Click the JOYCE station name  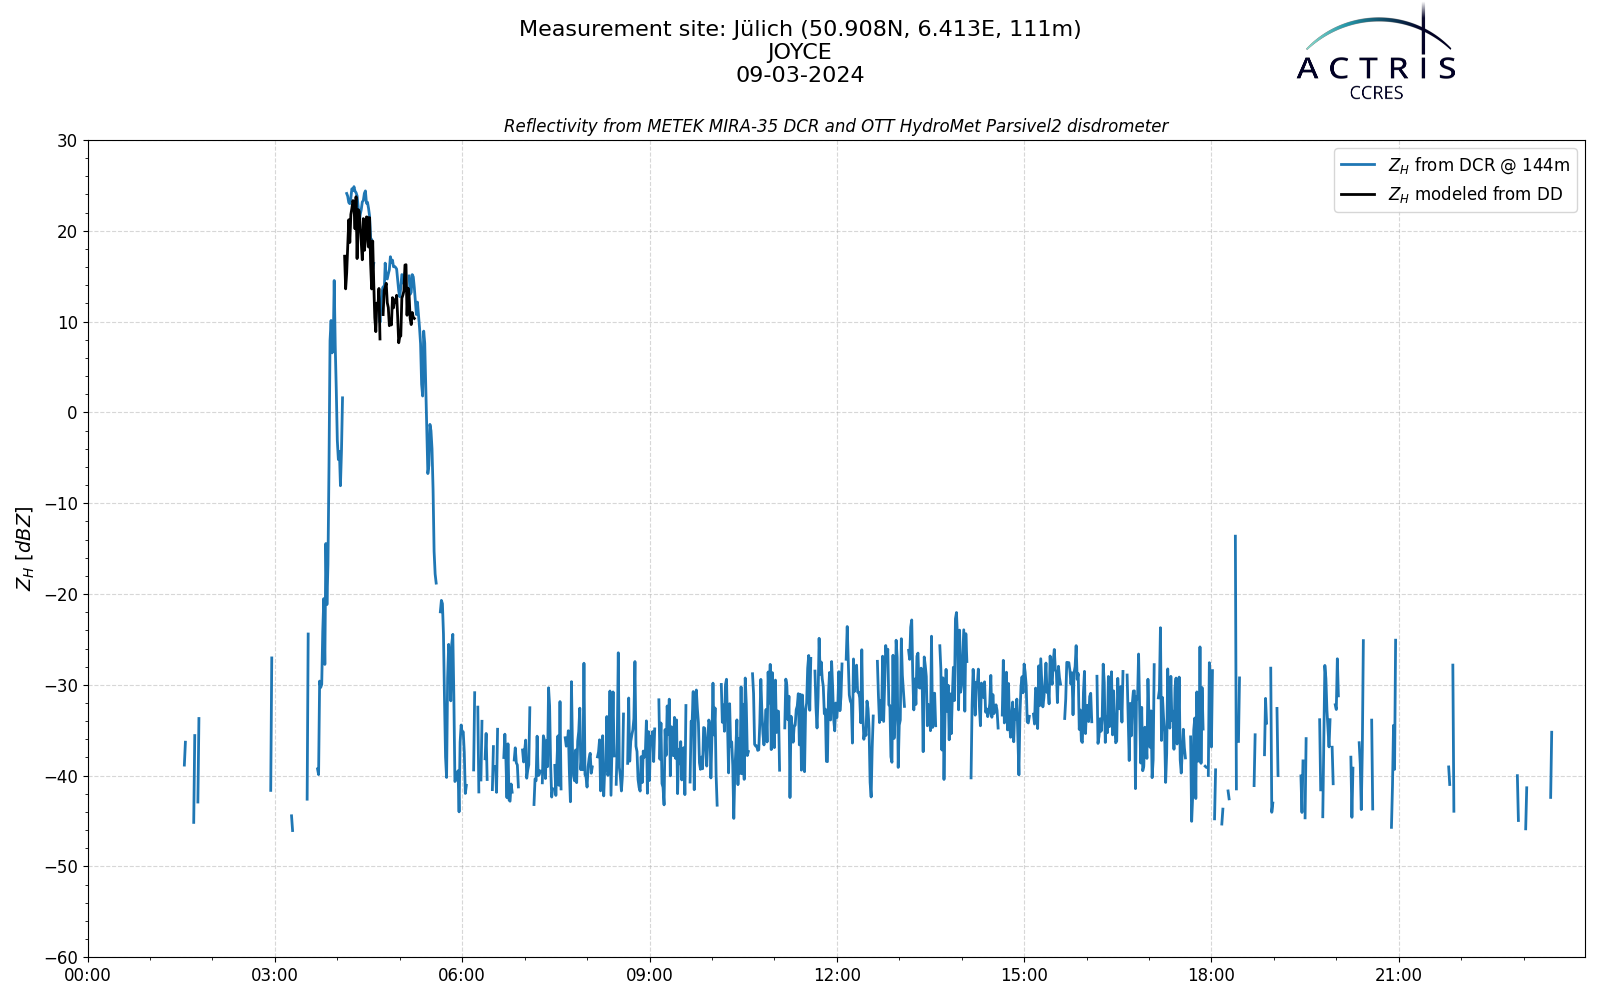pyautogui.click(x=800, y=52)
